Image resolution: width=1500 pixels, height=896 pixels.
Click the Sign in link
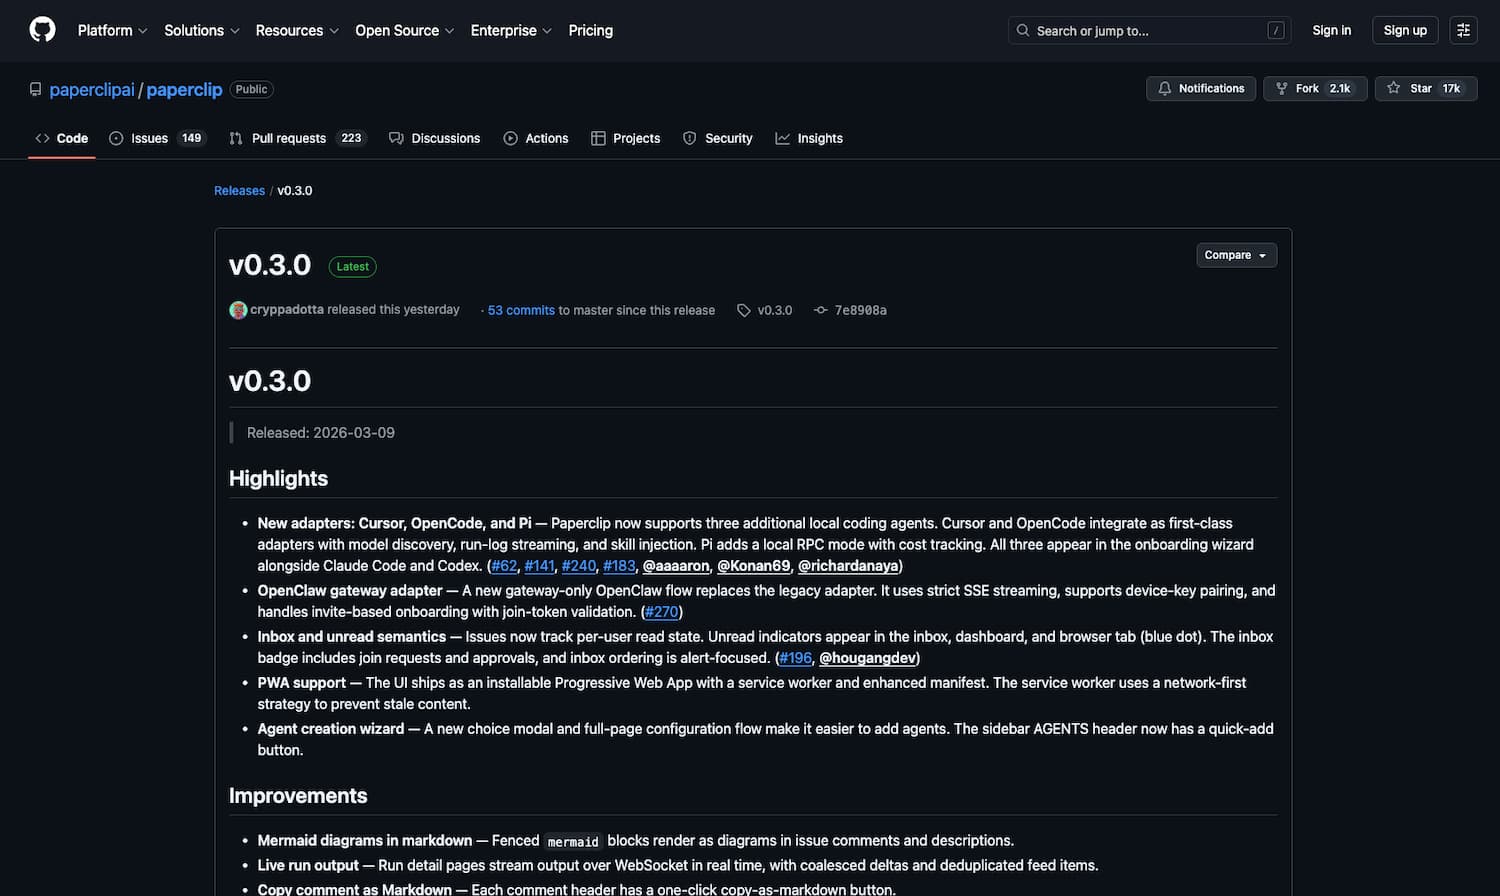pyautogui.click(x=1331, y=30)
